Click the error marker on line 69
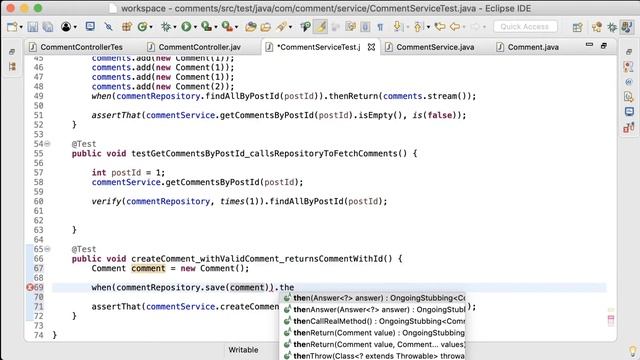The width and height of the screenshot is (640, 360). (x=30, y=287)
